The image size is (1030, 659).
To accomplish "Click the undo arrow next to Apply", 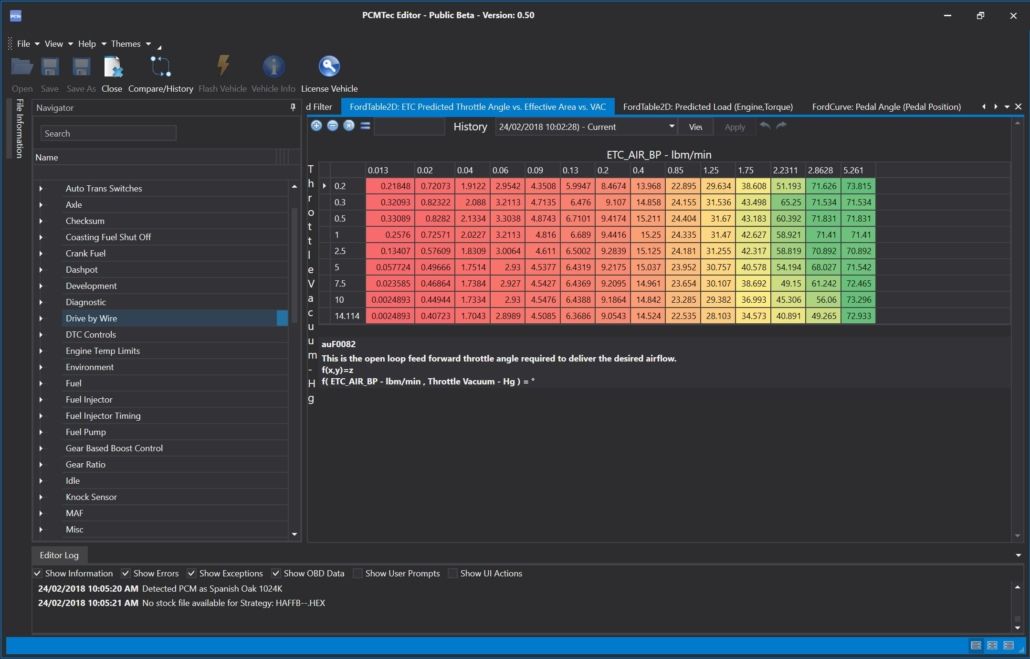I will tap(765, 125).
